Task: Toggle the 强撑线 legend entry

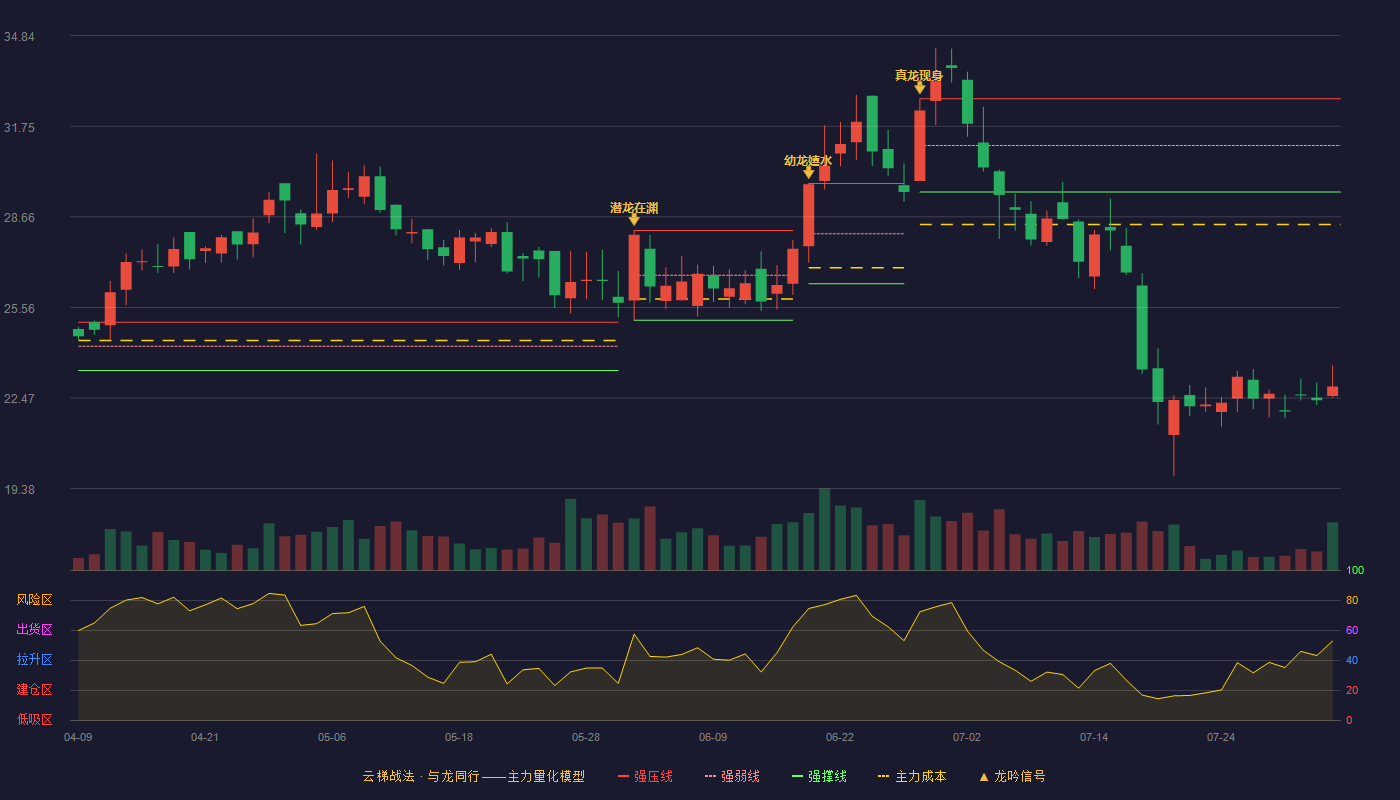Action: click(819, 776)
